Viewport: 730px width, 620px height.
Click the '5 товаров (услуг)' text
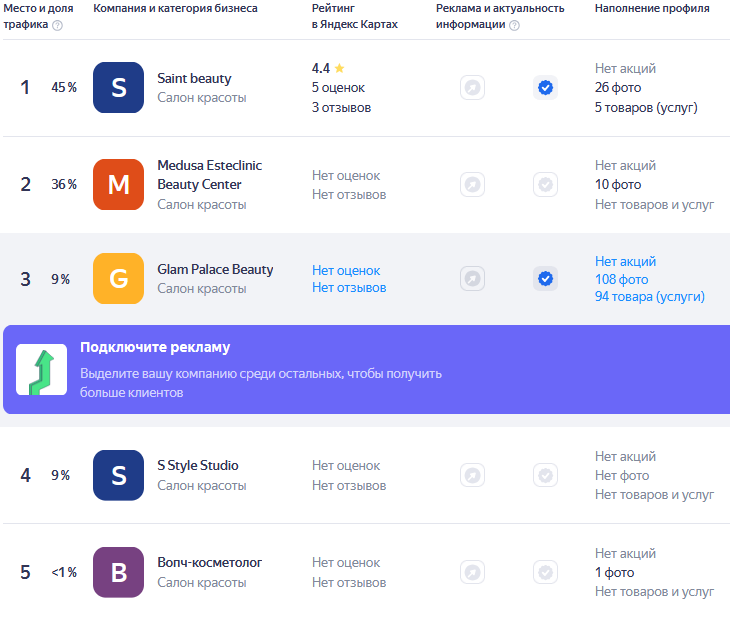pyautogui.click(x=646, y=108)
